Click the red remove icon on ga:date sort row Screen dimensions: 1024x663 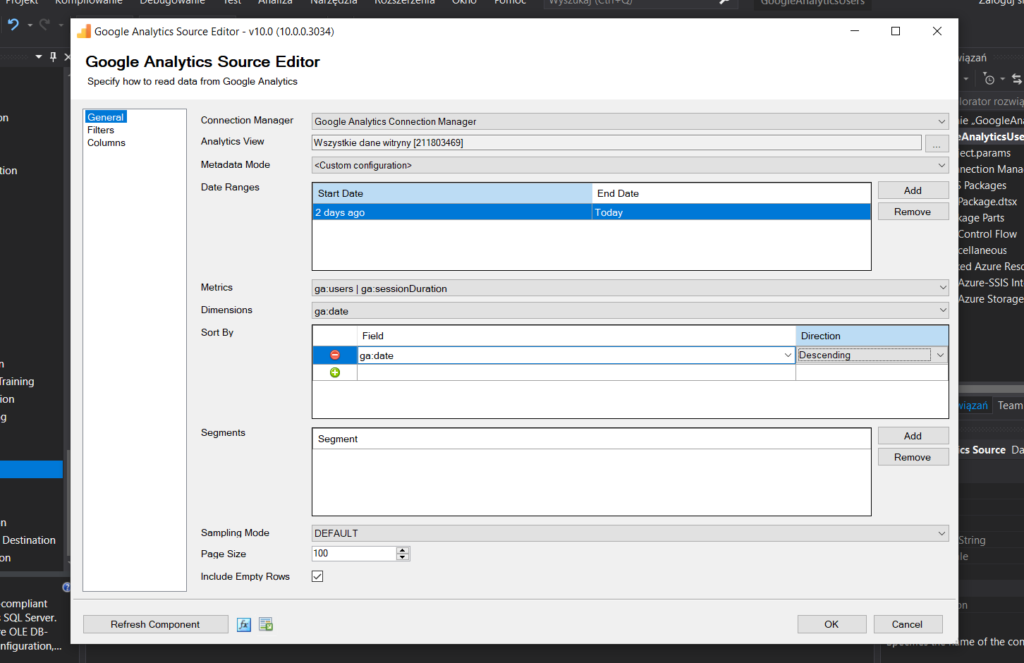(x=335, y=355)
